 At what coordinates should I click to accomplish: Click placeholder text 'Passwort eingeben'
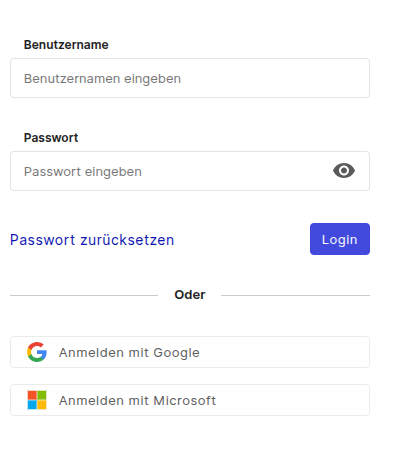[83, 172]
